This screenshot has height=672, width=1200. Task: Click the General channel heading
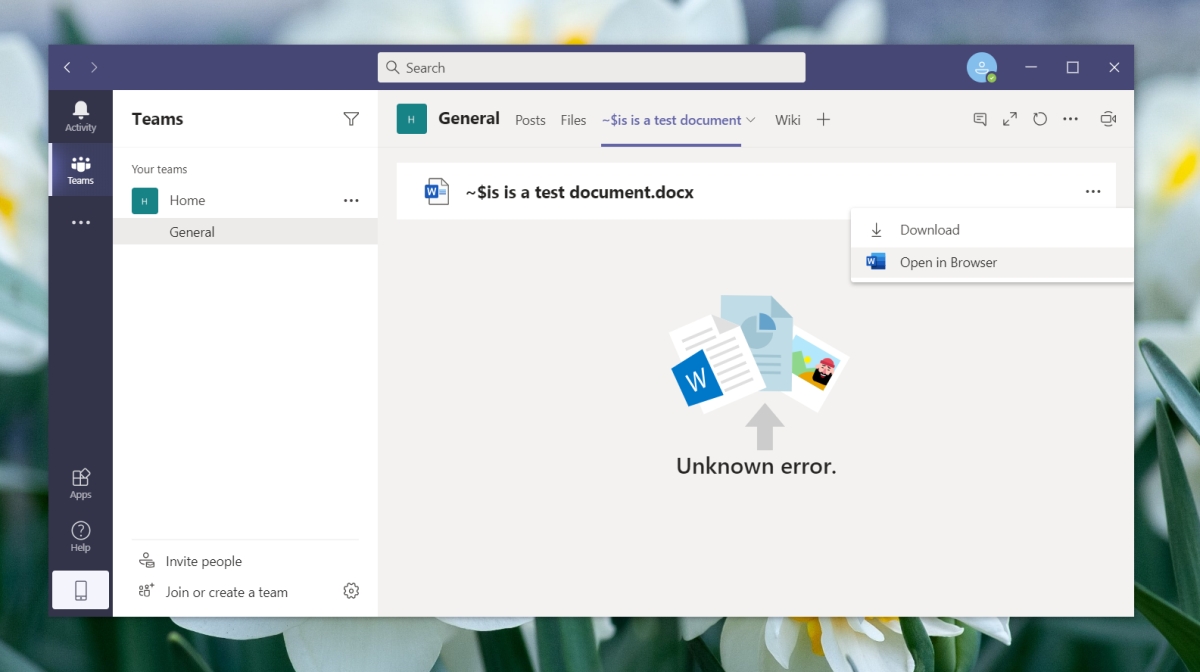point(469,118)
